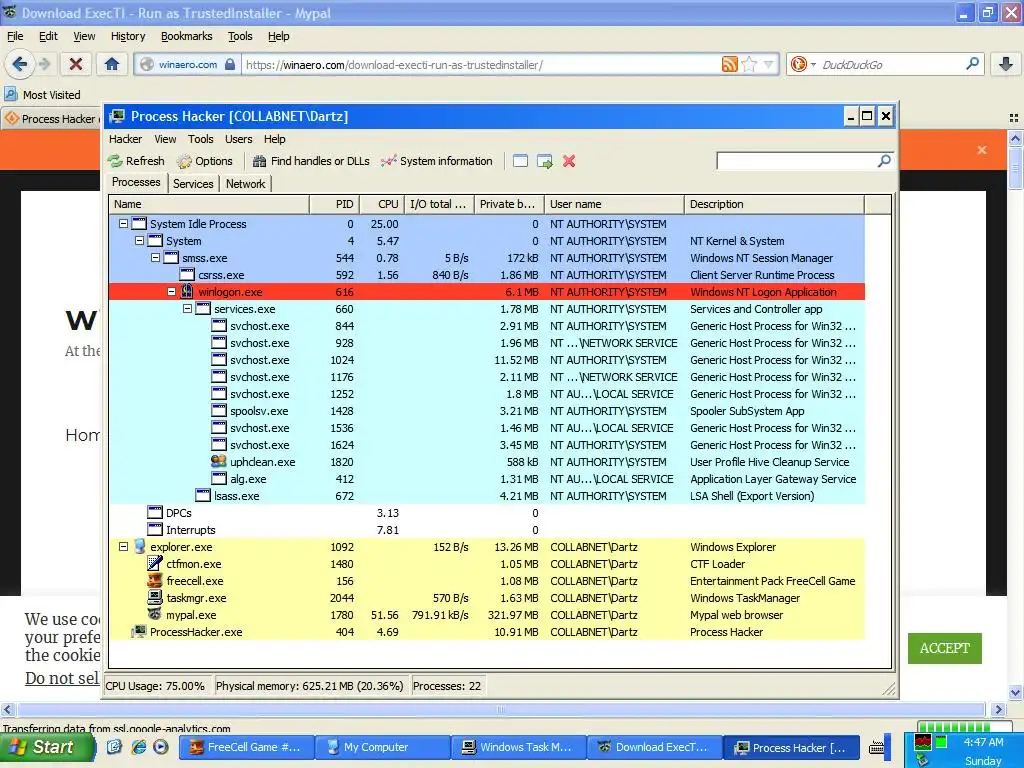1024x768 pixels.
Task: Collapse the System Idle Process tree node
Action: click(x=123, y=224)
